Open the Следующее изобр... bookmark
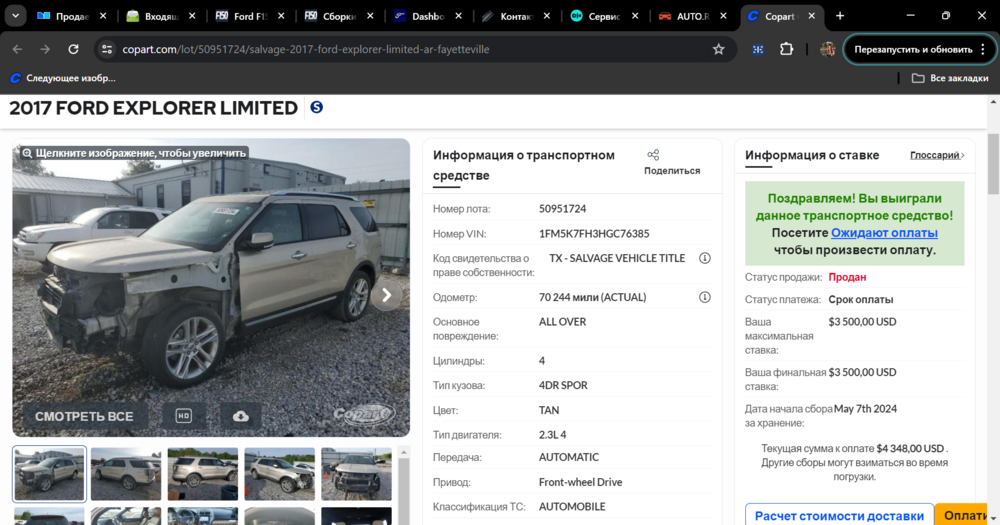 (x=62, y=78)
